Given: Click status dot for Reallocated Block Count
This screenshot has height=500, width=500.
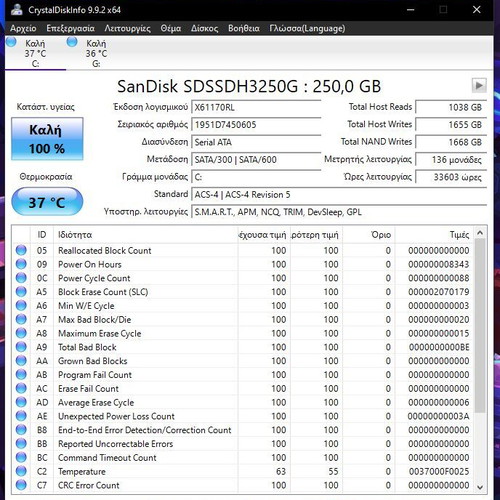Looking at the screenshot, I should tap(21, 250).
